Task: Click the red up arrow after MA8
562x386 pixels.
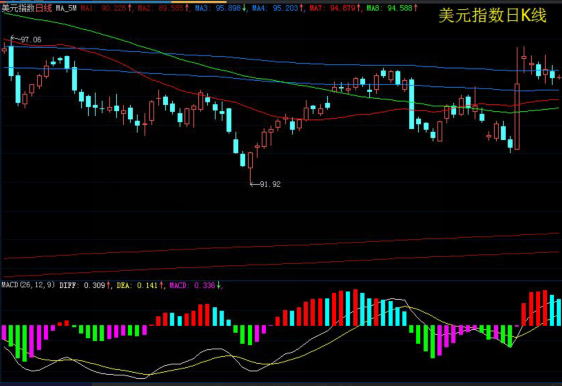Action: [416, 8]
